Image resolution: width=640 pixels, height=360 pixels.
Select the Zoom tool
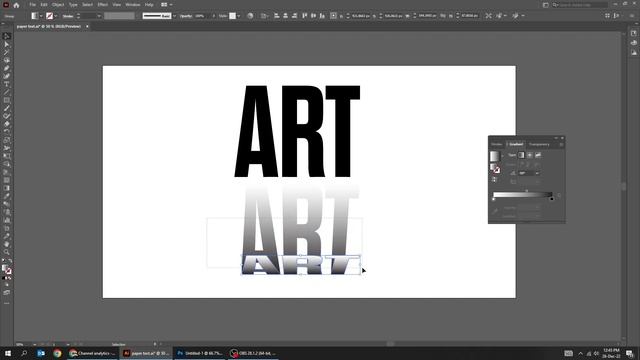coord(7,252)
